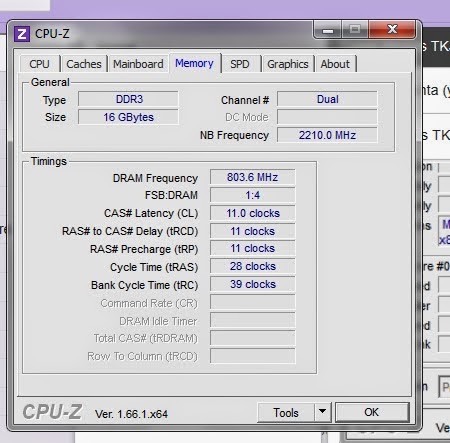Select the DDR3 memory type value
This screenshot has height=443, width=450.
tap(128, 99)
